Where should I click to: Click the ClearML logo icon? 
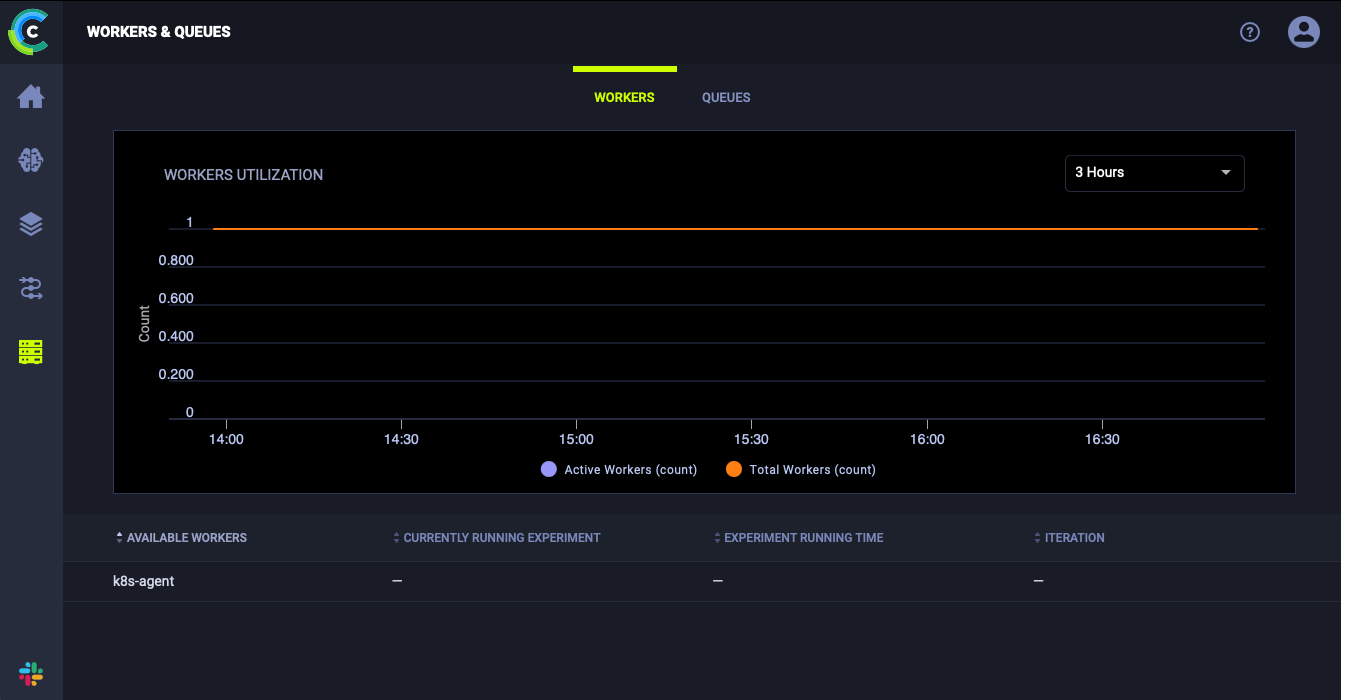coord(30,32)
